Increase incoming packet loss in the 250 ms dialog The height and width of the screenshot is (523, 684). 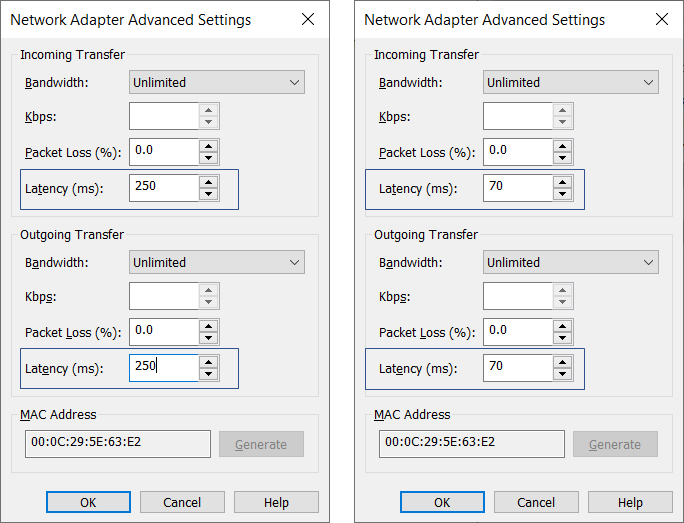(208, 146)
